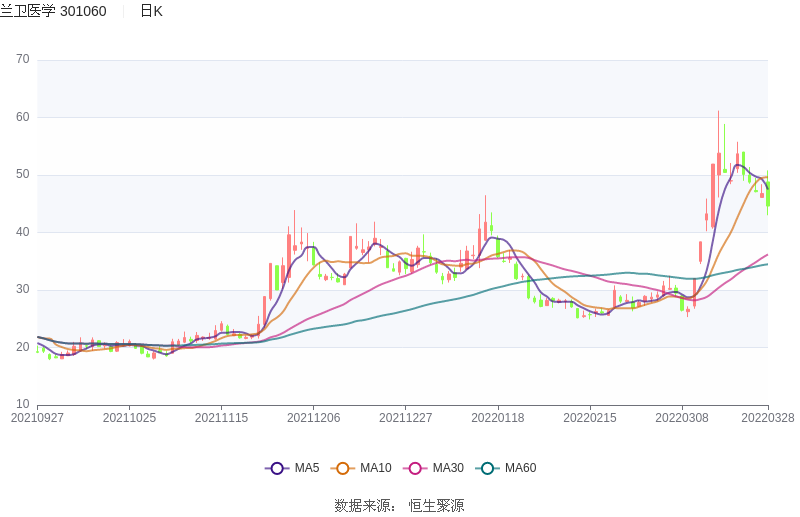Select the 20210927 date on the x-axis
The image size is (800, 517).
coord(37,418)
